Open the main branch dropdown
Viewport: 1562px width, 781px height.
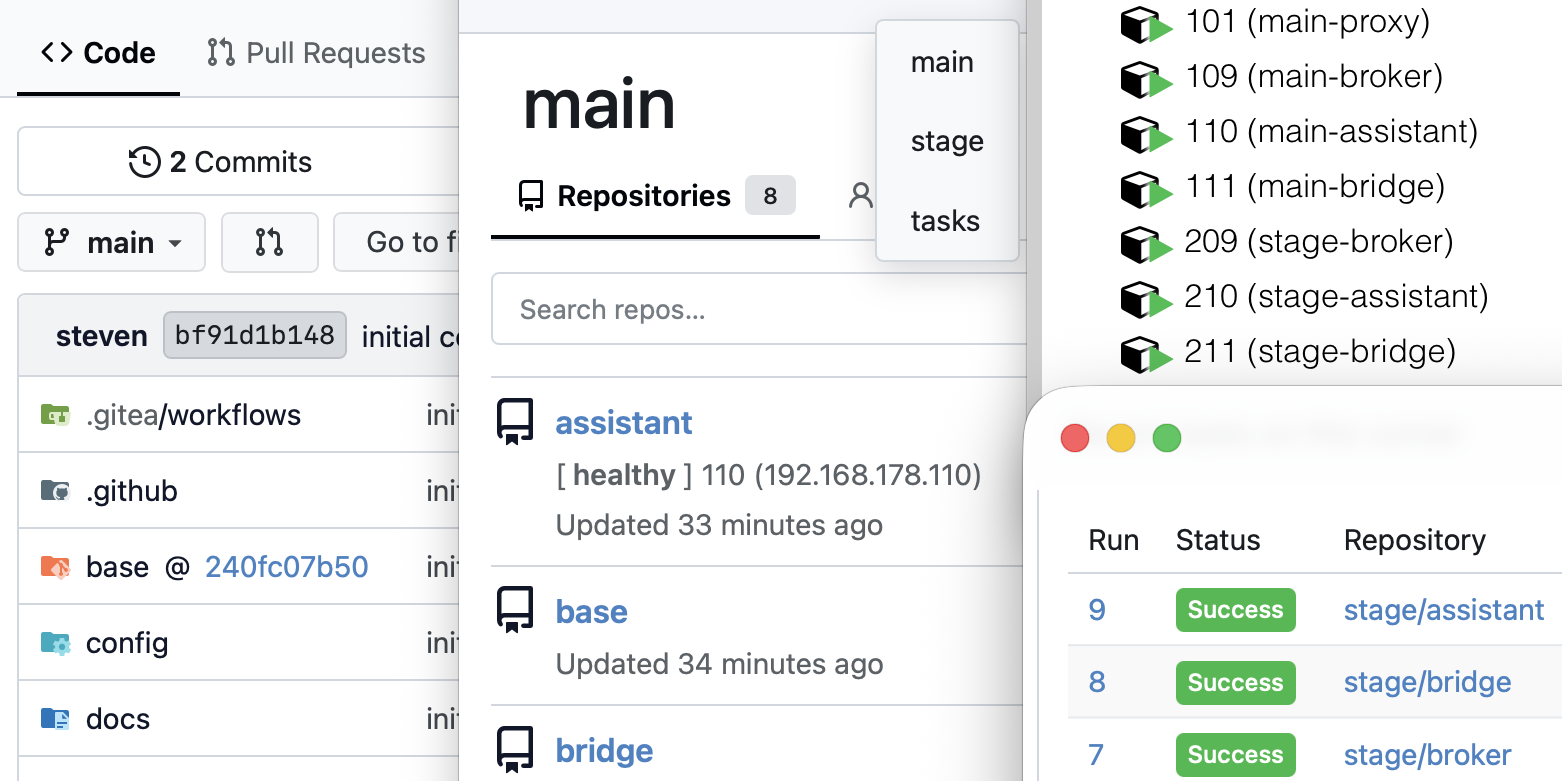pos(111,242)
